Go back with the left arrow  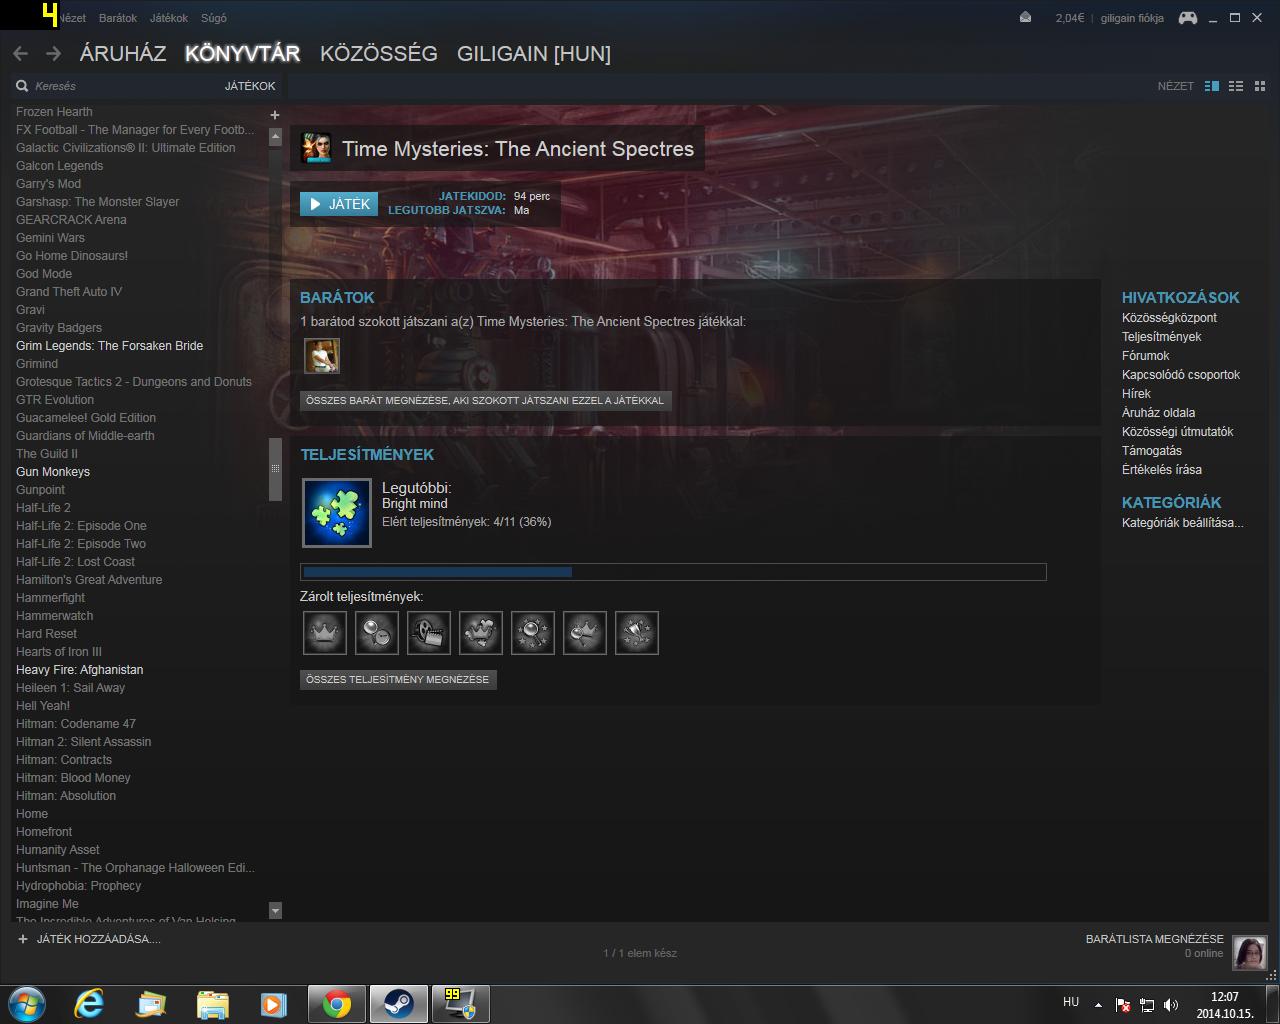[x=21, y=54]
